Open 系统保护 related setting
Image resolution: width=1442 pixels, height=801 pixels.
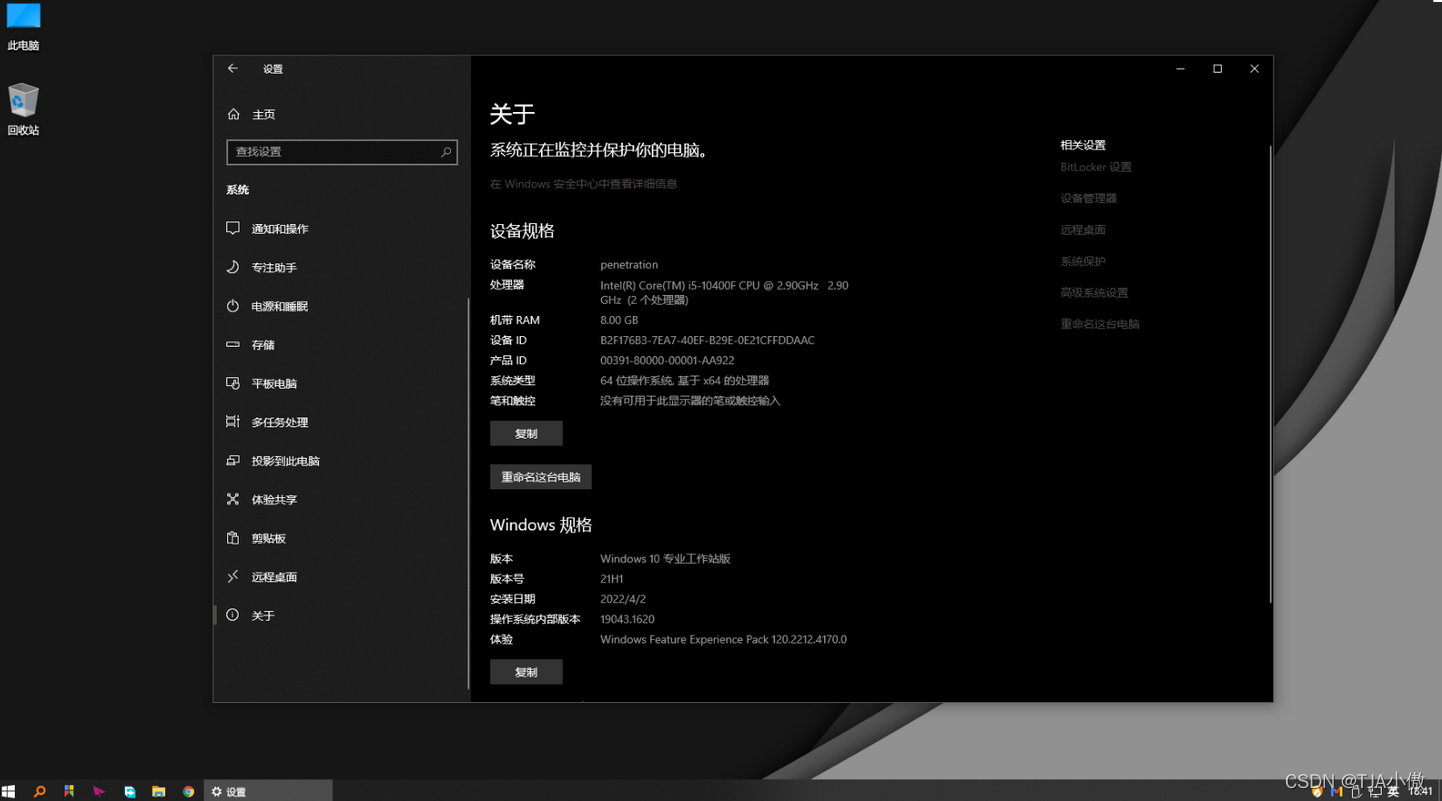pyautogui.click(x=1083, y=261)
